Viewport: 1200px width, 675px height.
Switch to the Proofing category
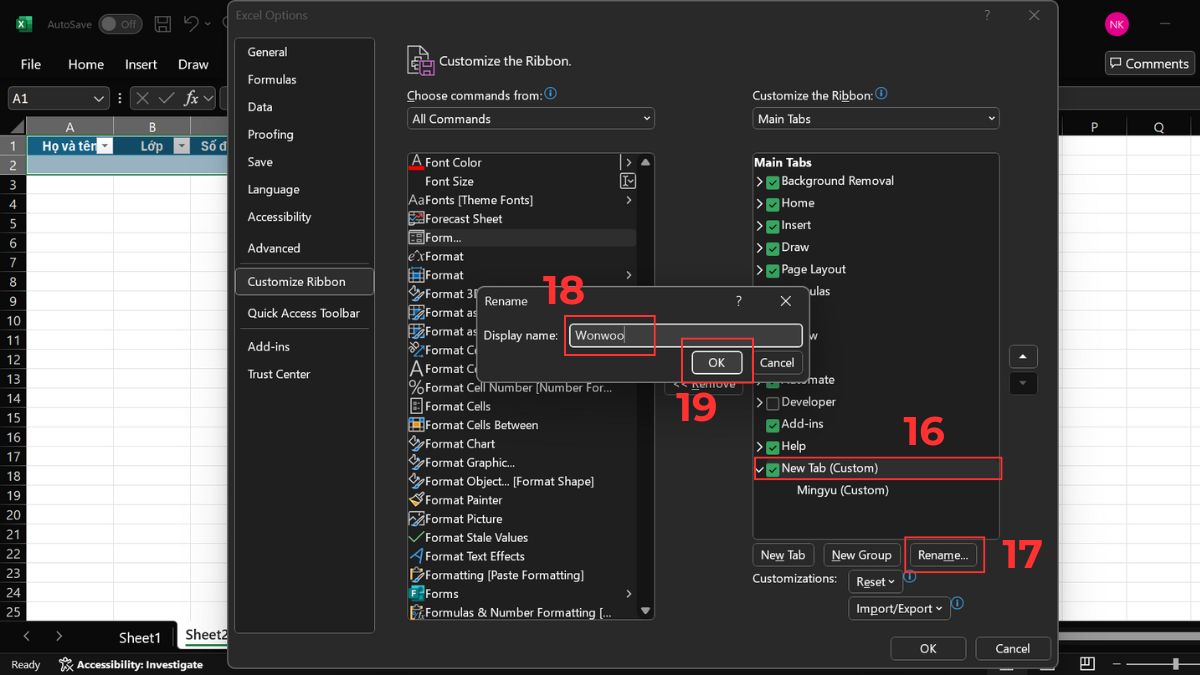270,134
